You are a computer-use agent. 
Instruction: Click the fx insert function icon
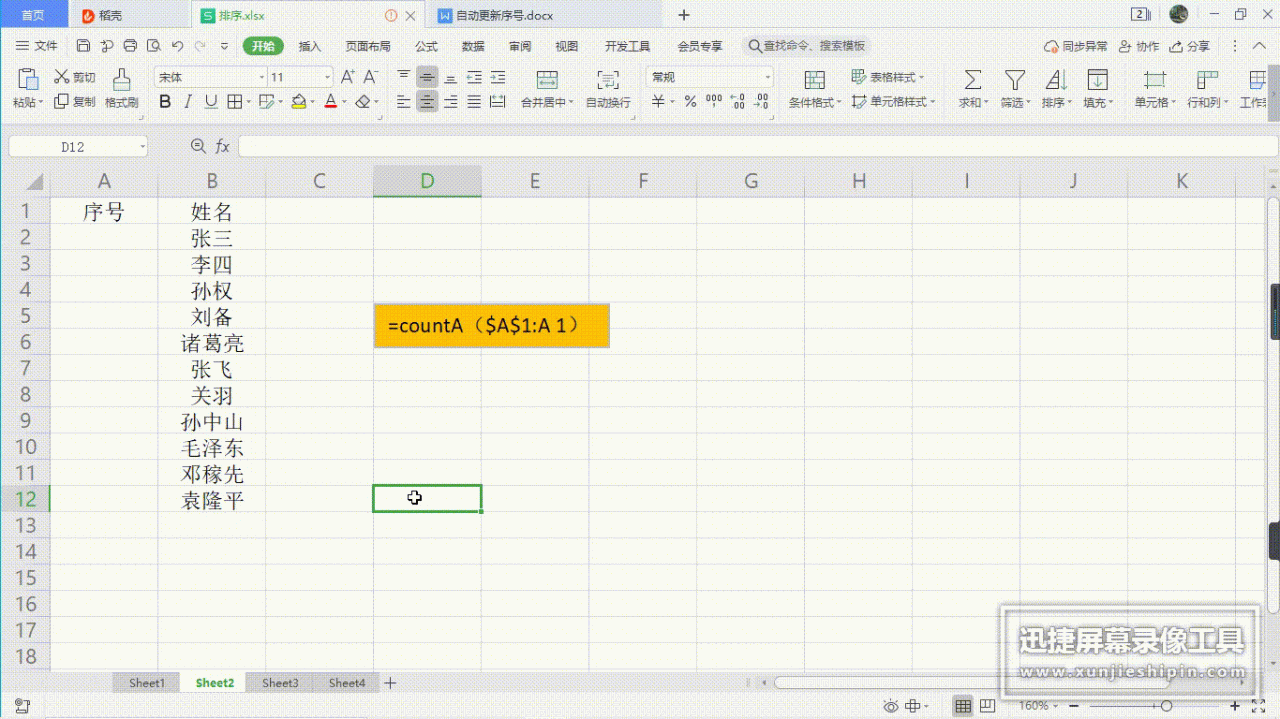coord(222,147)
